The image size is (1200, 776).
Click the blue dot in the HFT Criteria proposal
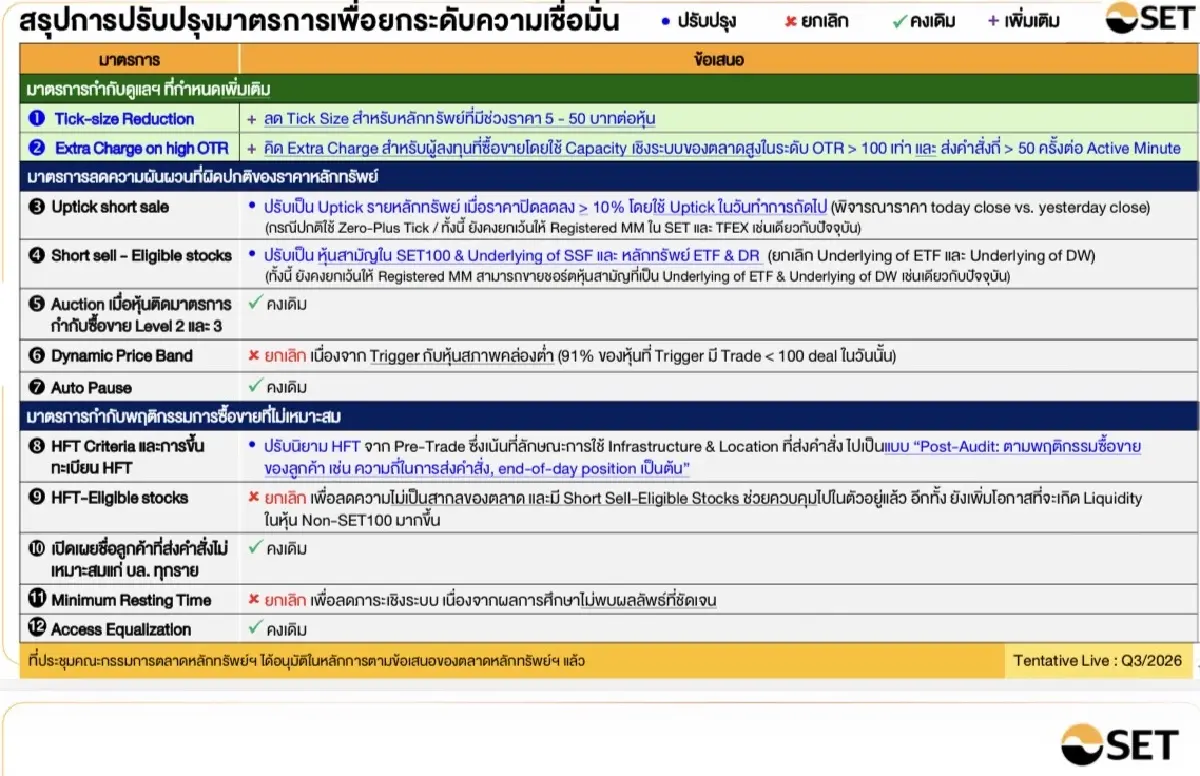[x=254, y=447]
